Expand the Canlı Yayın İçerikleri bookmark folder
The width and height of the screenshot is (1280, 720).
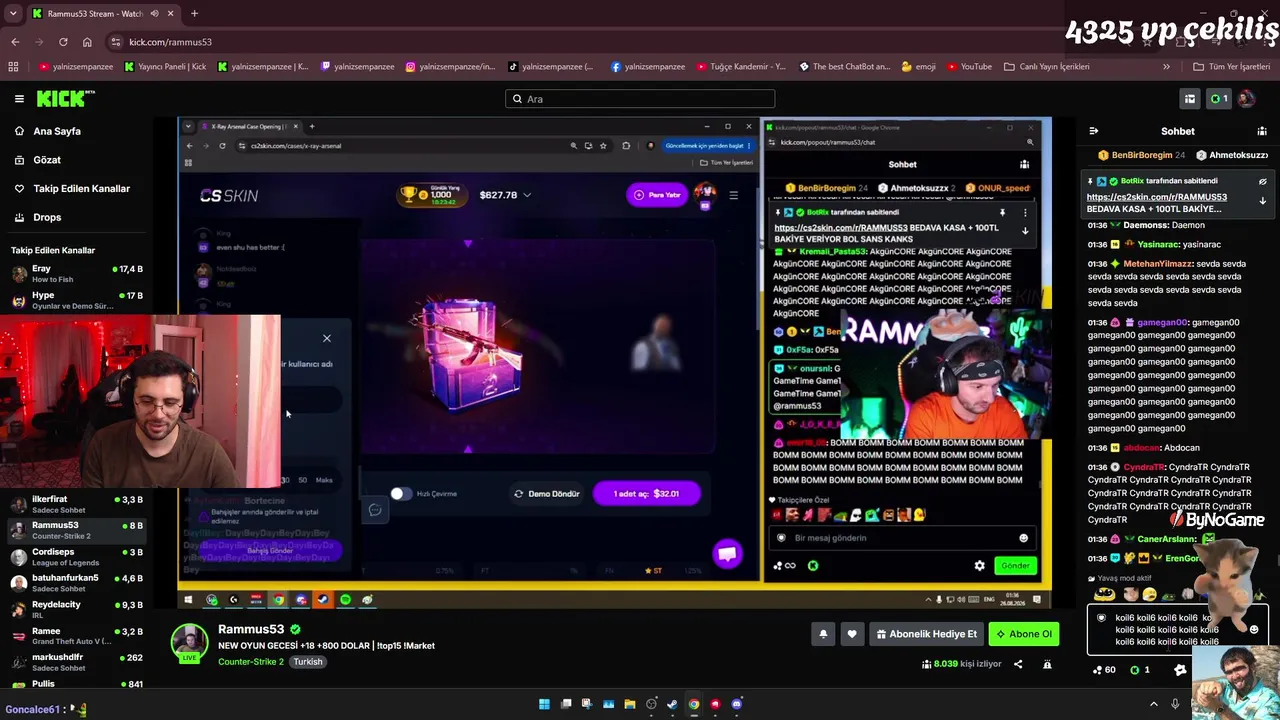(1046, 67)
